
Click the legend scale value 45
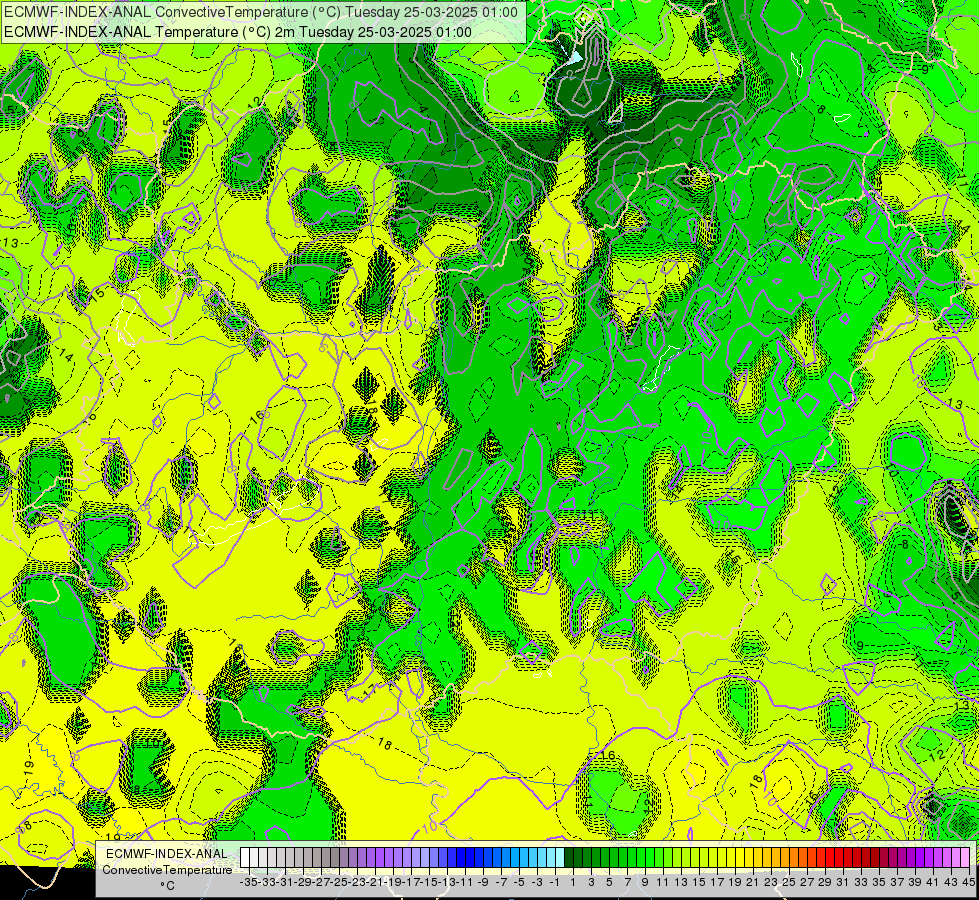(968, 882)
